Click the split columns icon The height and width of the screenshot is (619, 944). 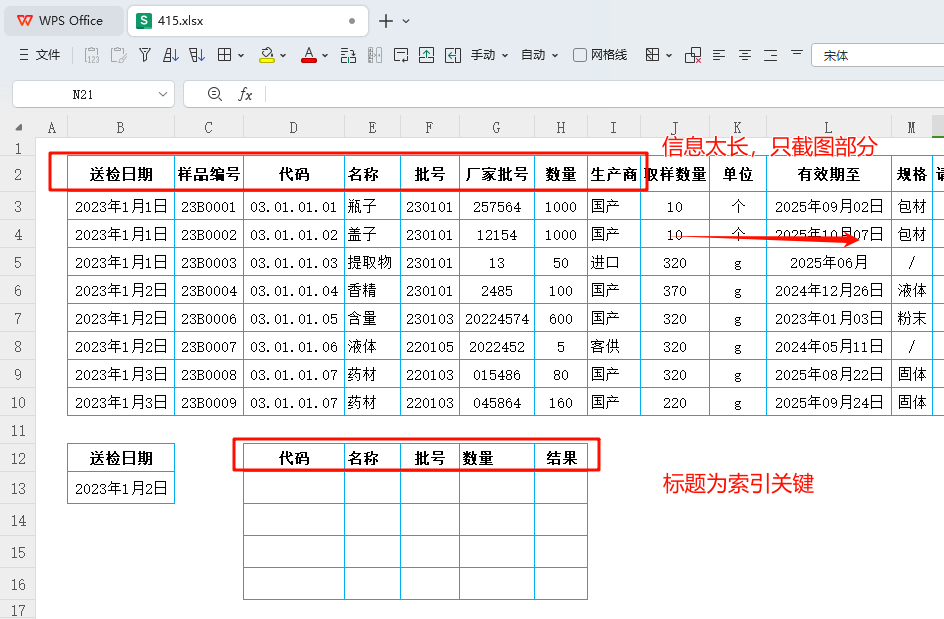click(374, 55)
